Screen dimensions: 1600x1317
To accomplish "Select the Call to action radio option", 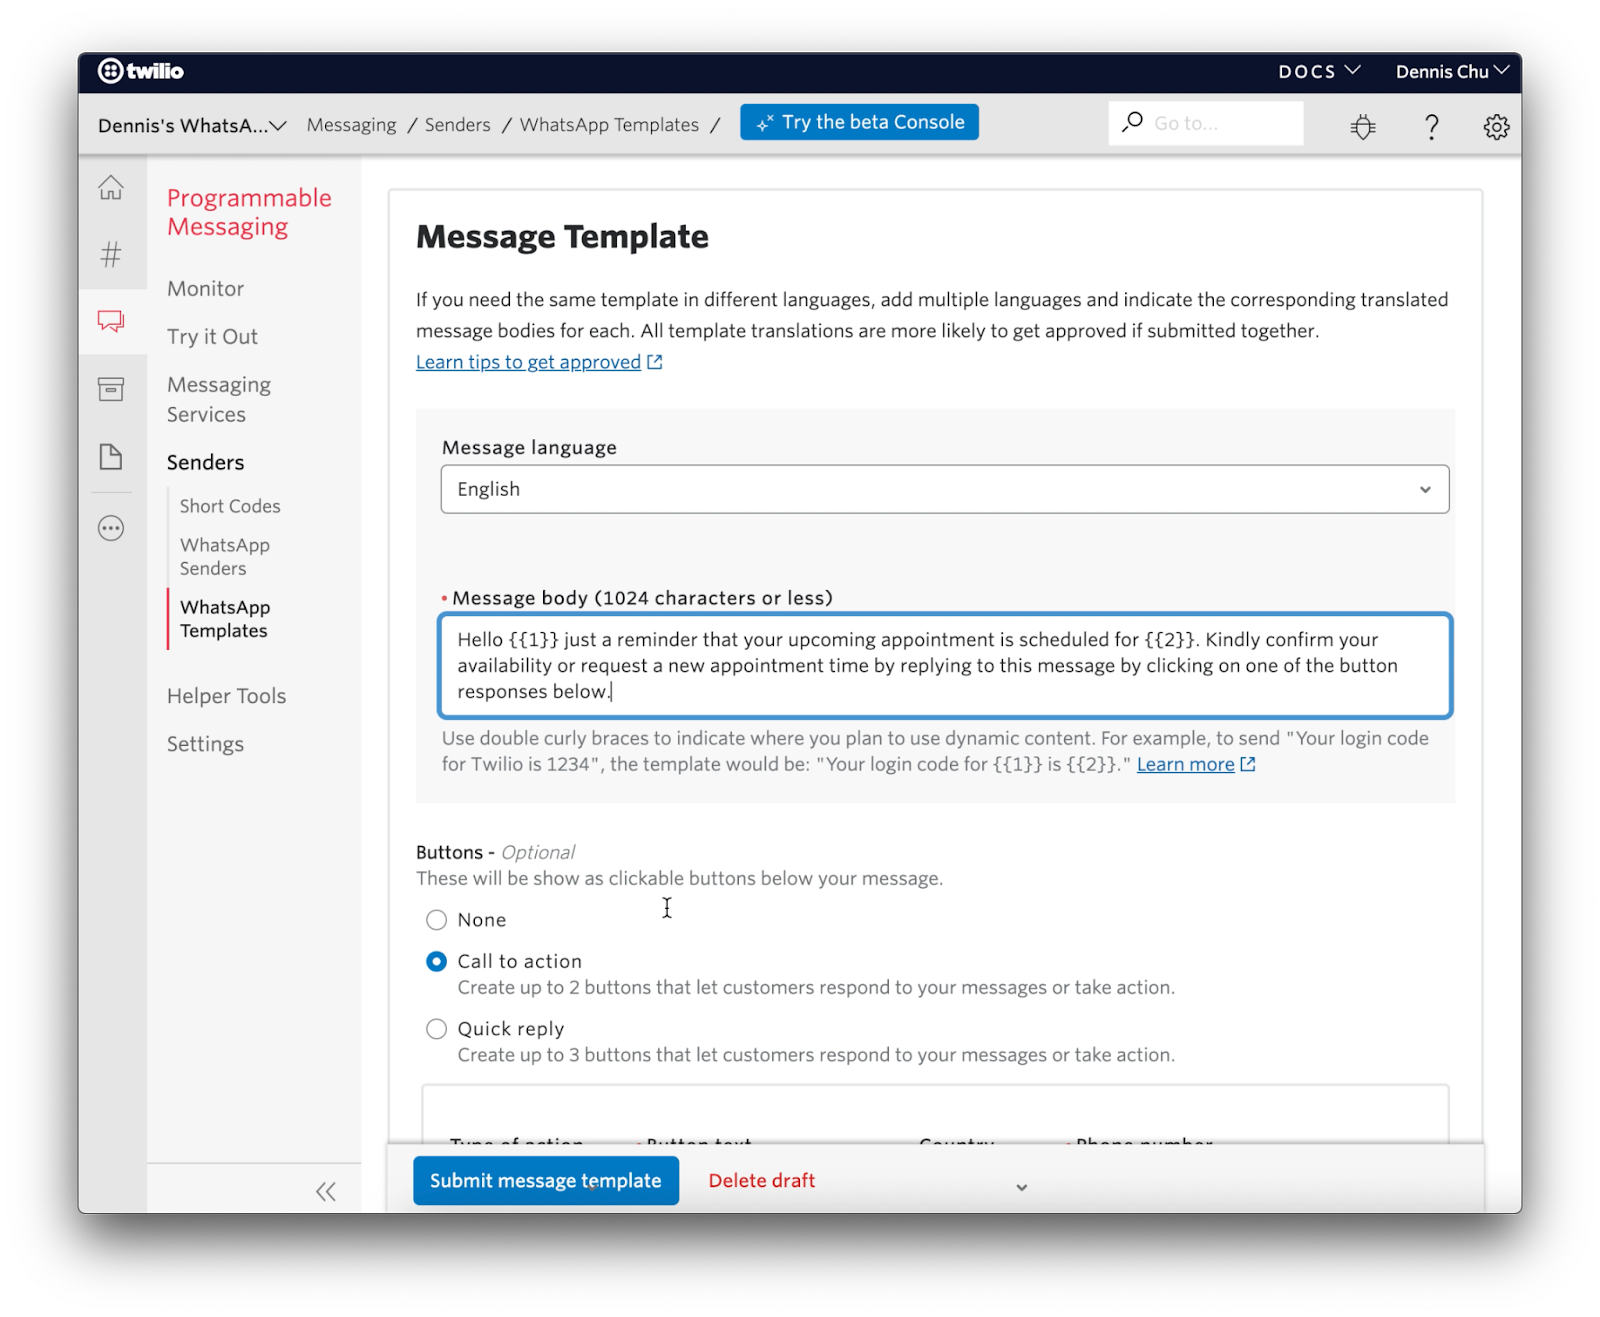I will tap(437, 961).
